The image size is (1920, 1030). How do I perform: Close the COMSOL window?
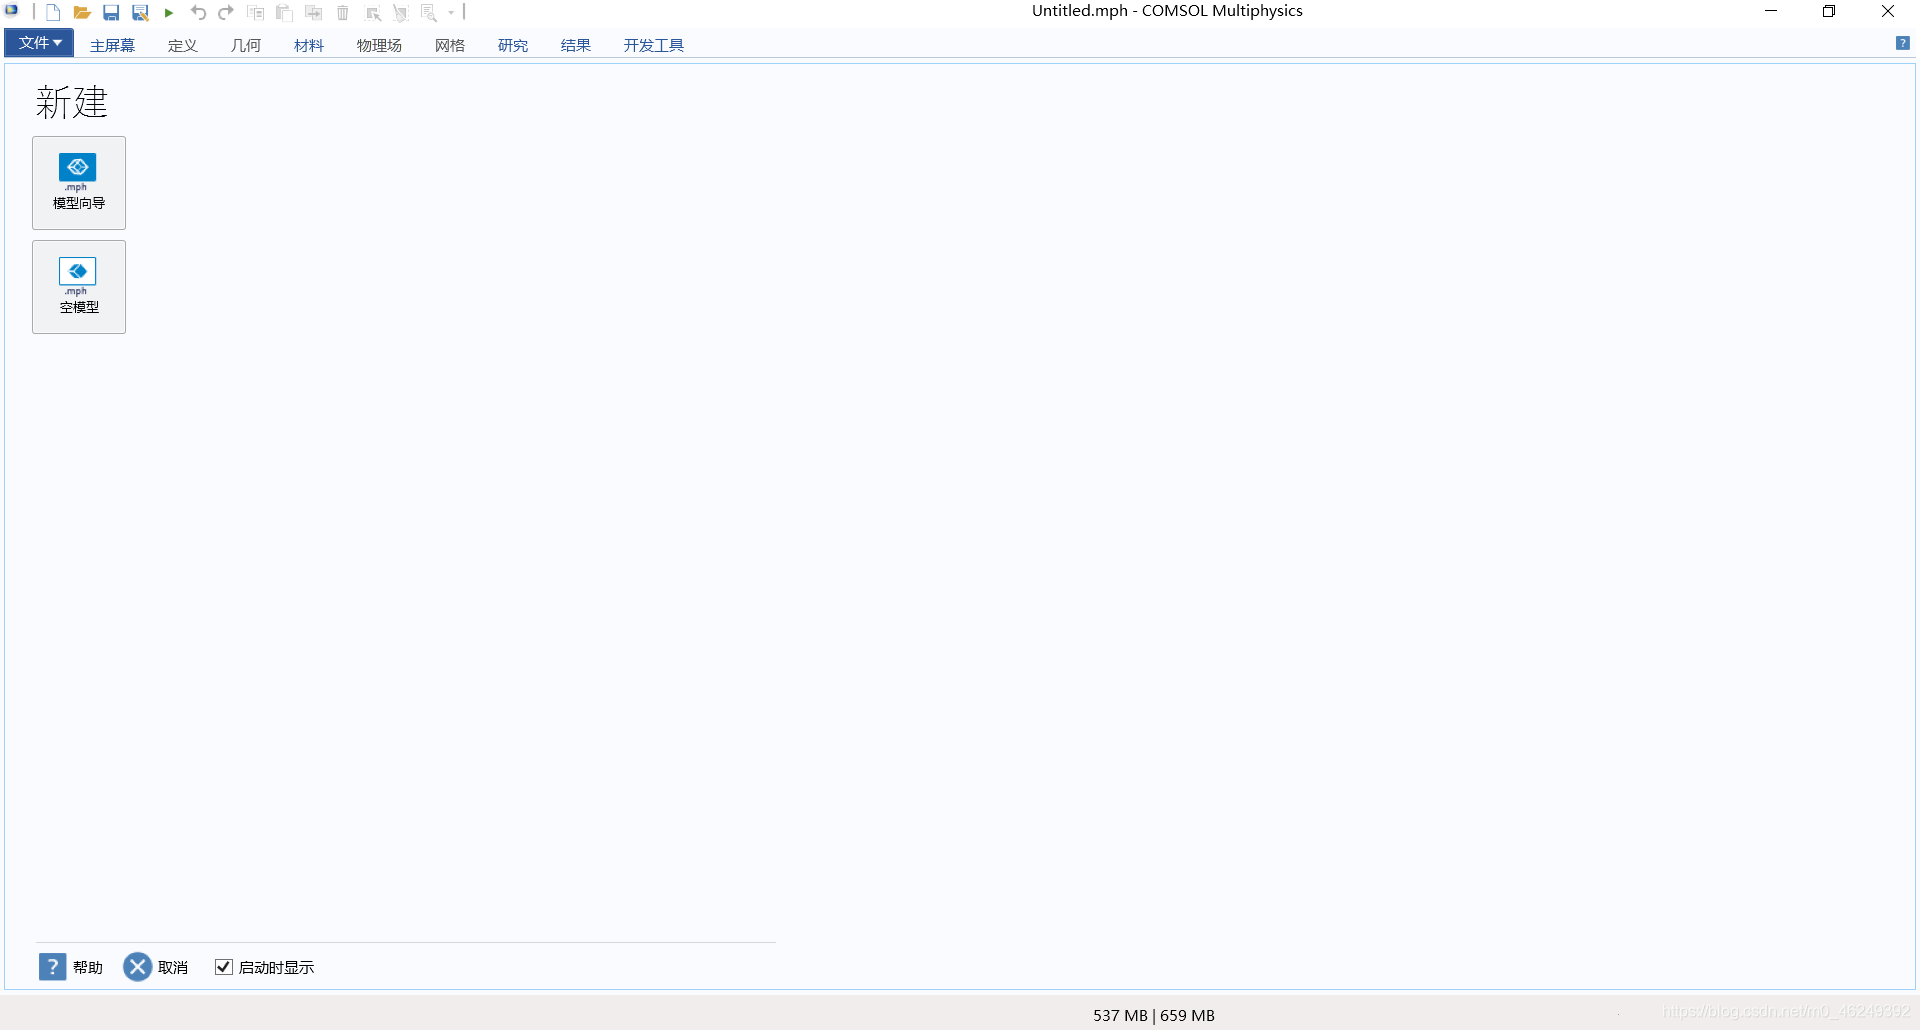(1888, 11)
